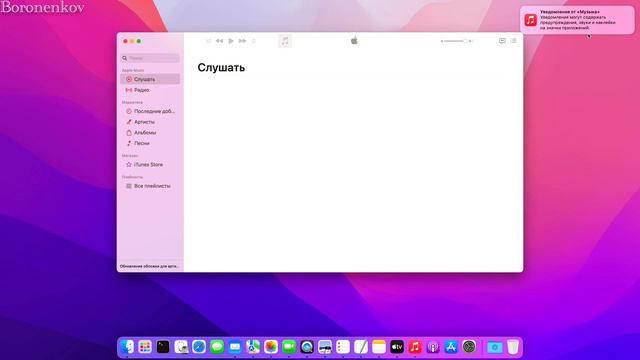The image size is (640, 360).
Task: Open Photos from the Dock
Action: (271, 347)
